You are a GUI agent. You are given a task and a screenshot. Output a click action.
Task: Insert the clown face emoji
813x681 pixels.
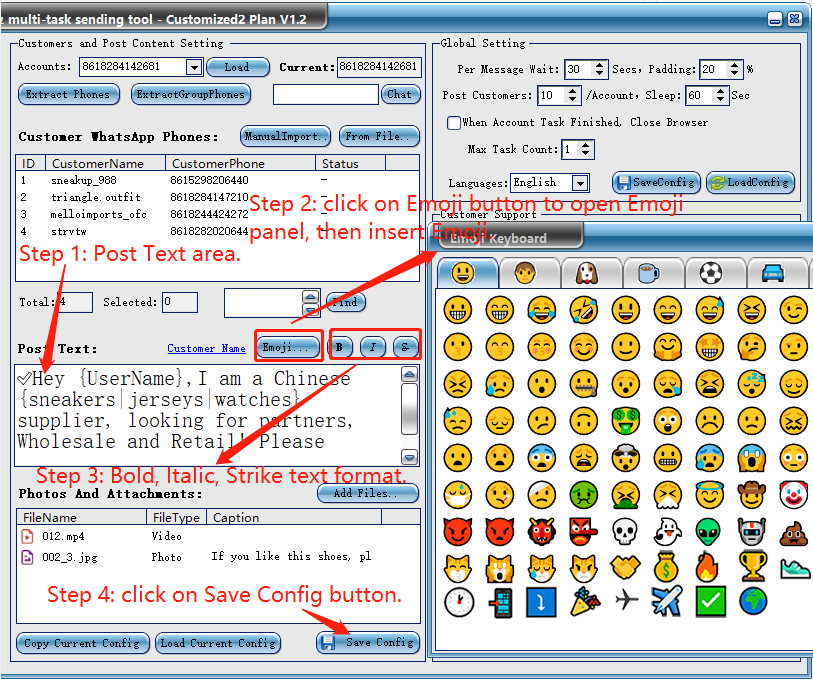[x=793, y=495]
